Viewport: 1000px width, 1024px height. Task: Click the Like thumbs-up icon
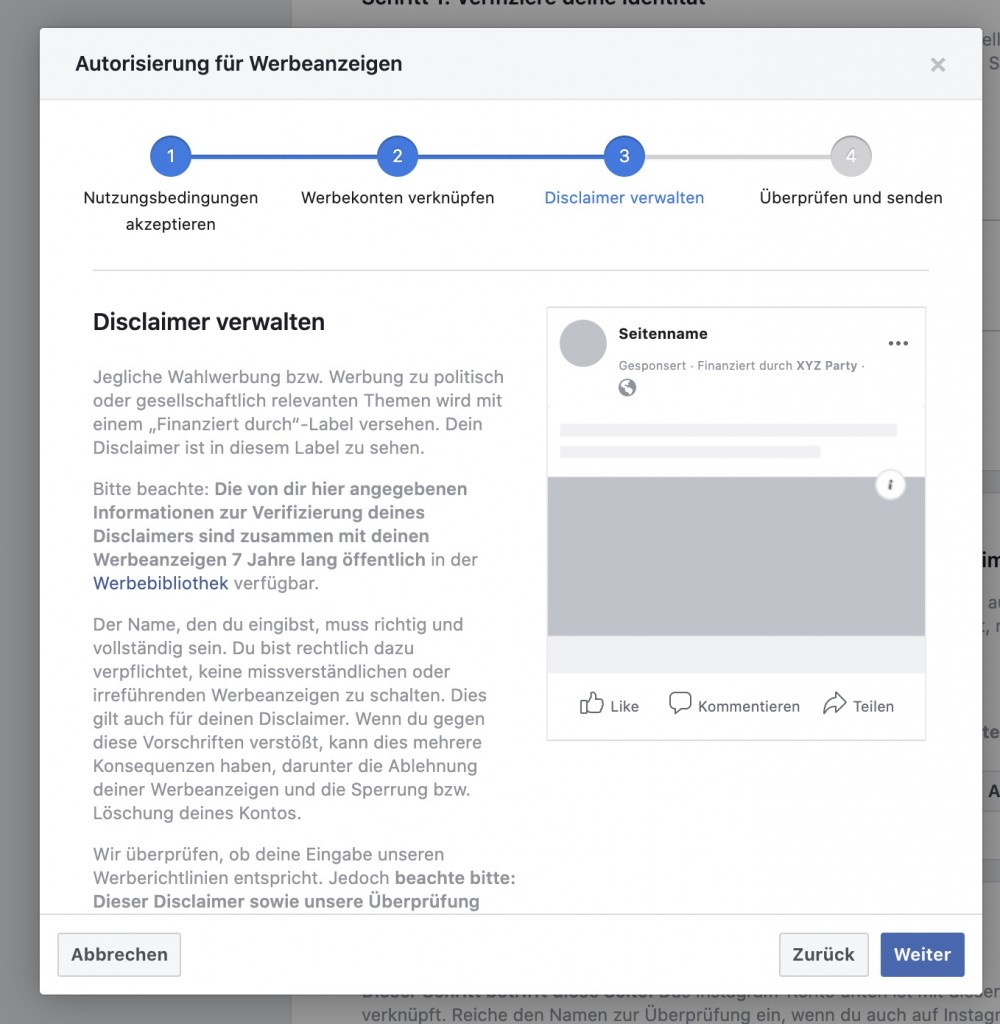tap(591, 703)
